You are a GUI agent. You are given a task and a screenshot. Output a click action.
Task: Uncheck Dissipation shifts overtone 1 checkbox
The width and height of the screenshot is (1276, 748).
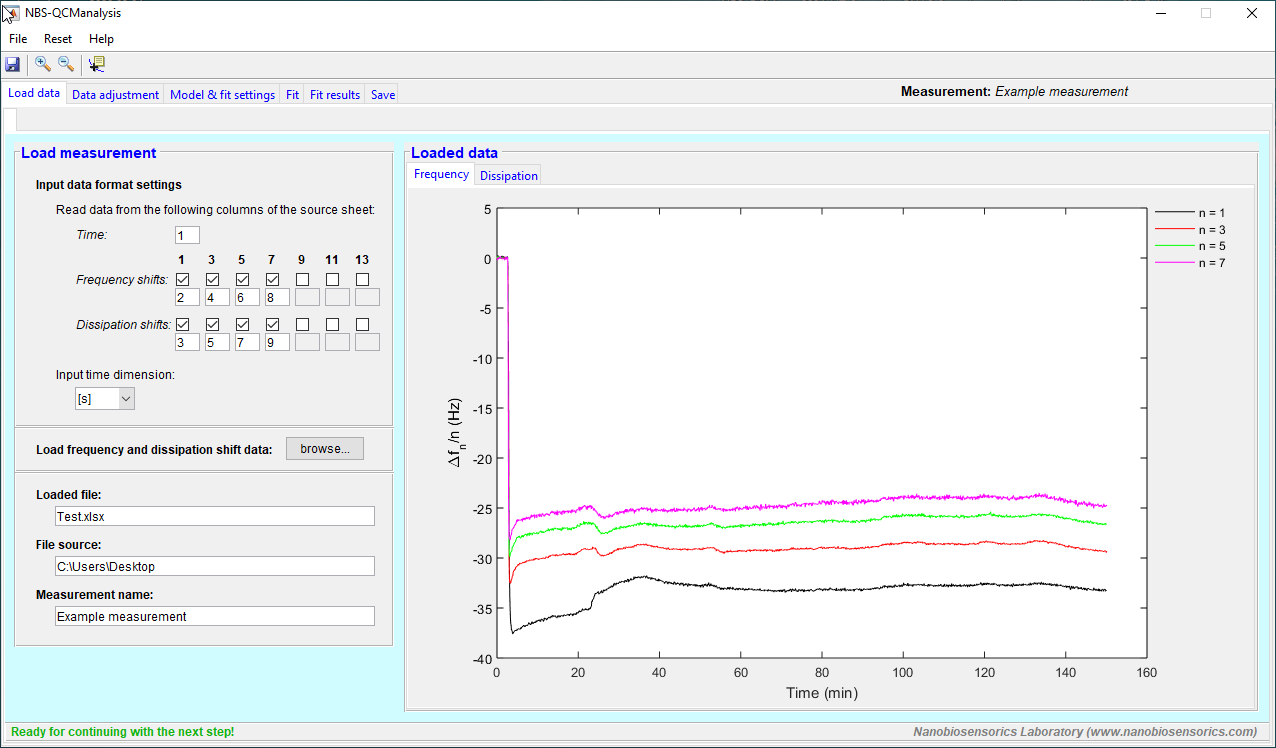(182, 325)
